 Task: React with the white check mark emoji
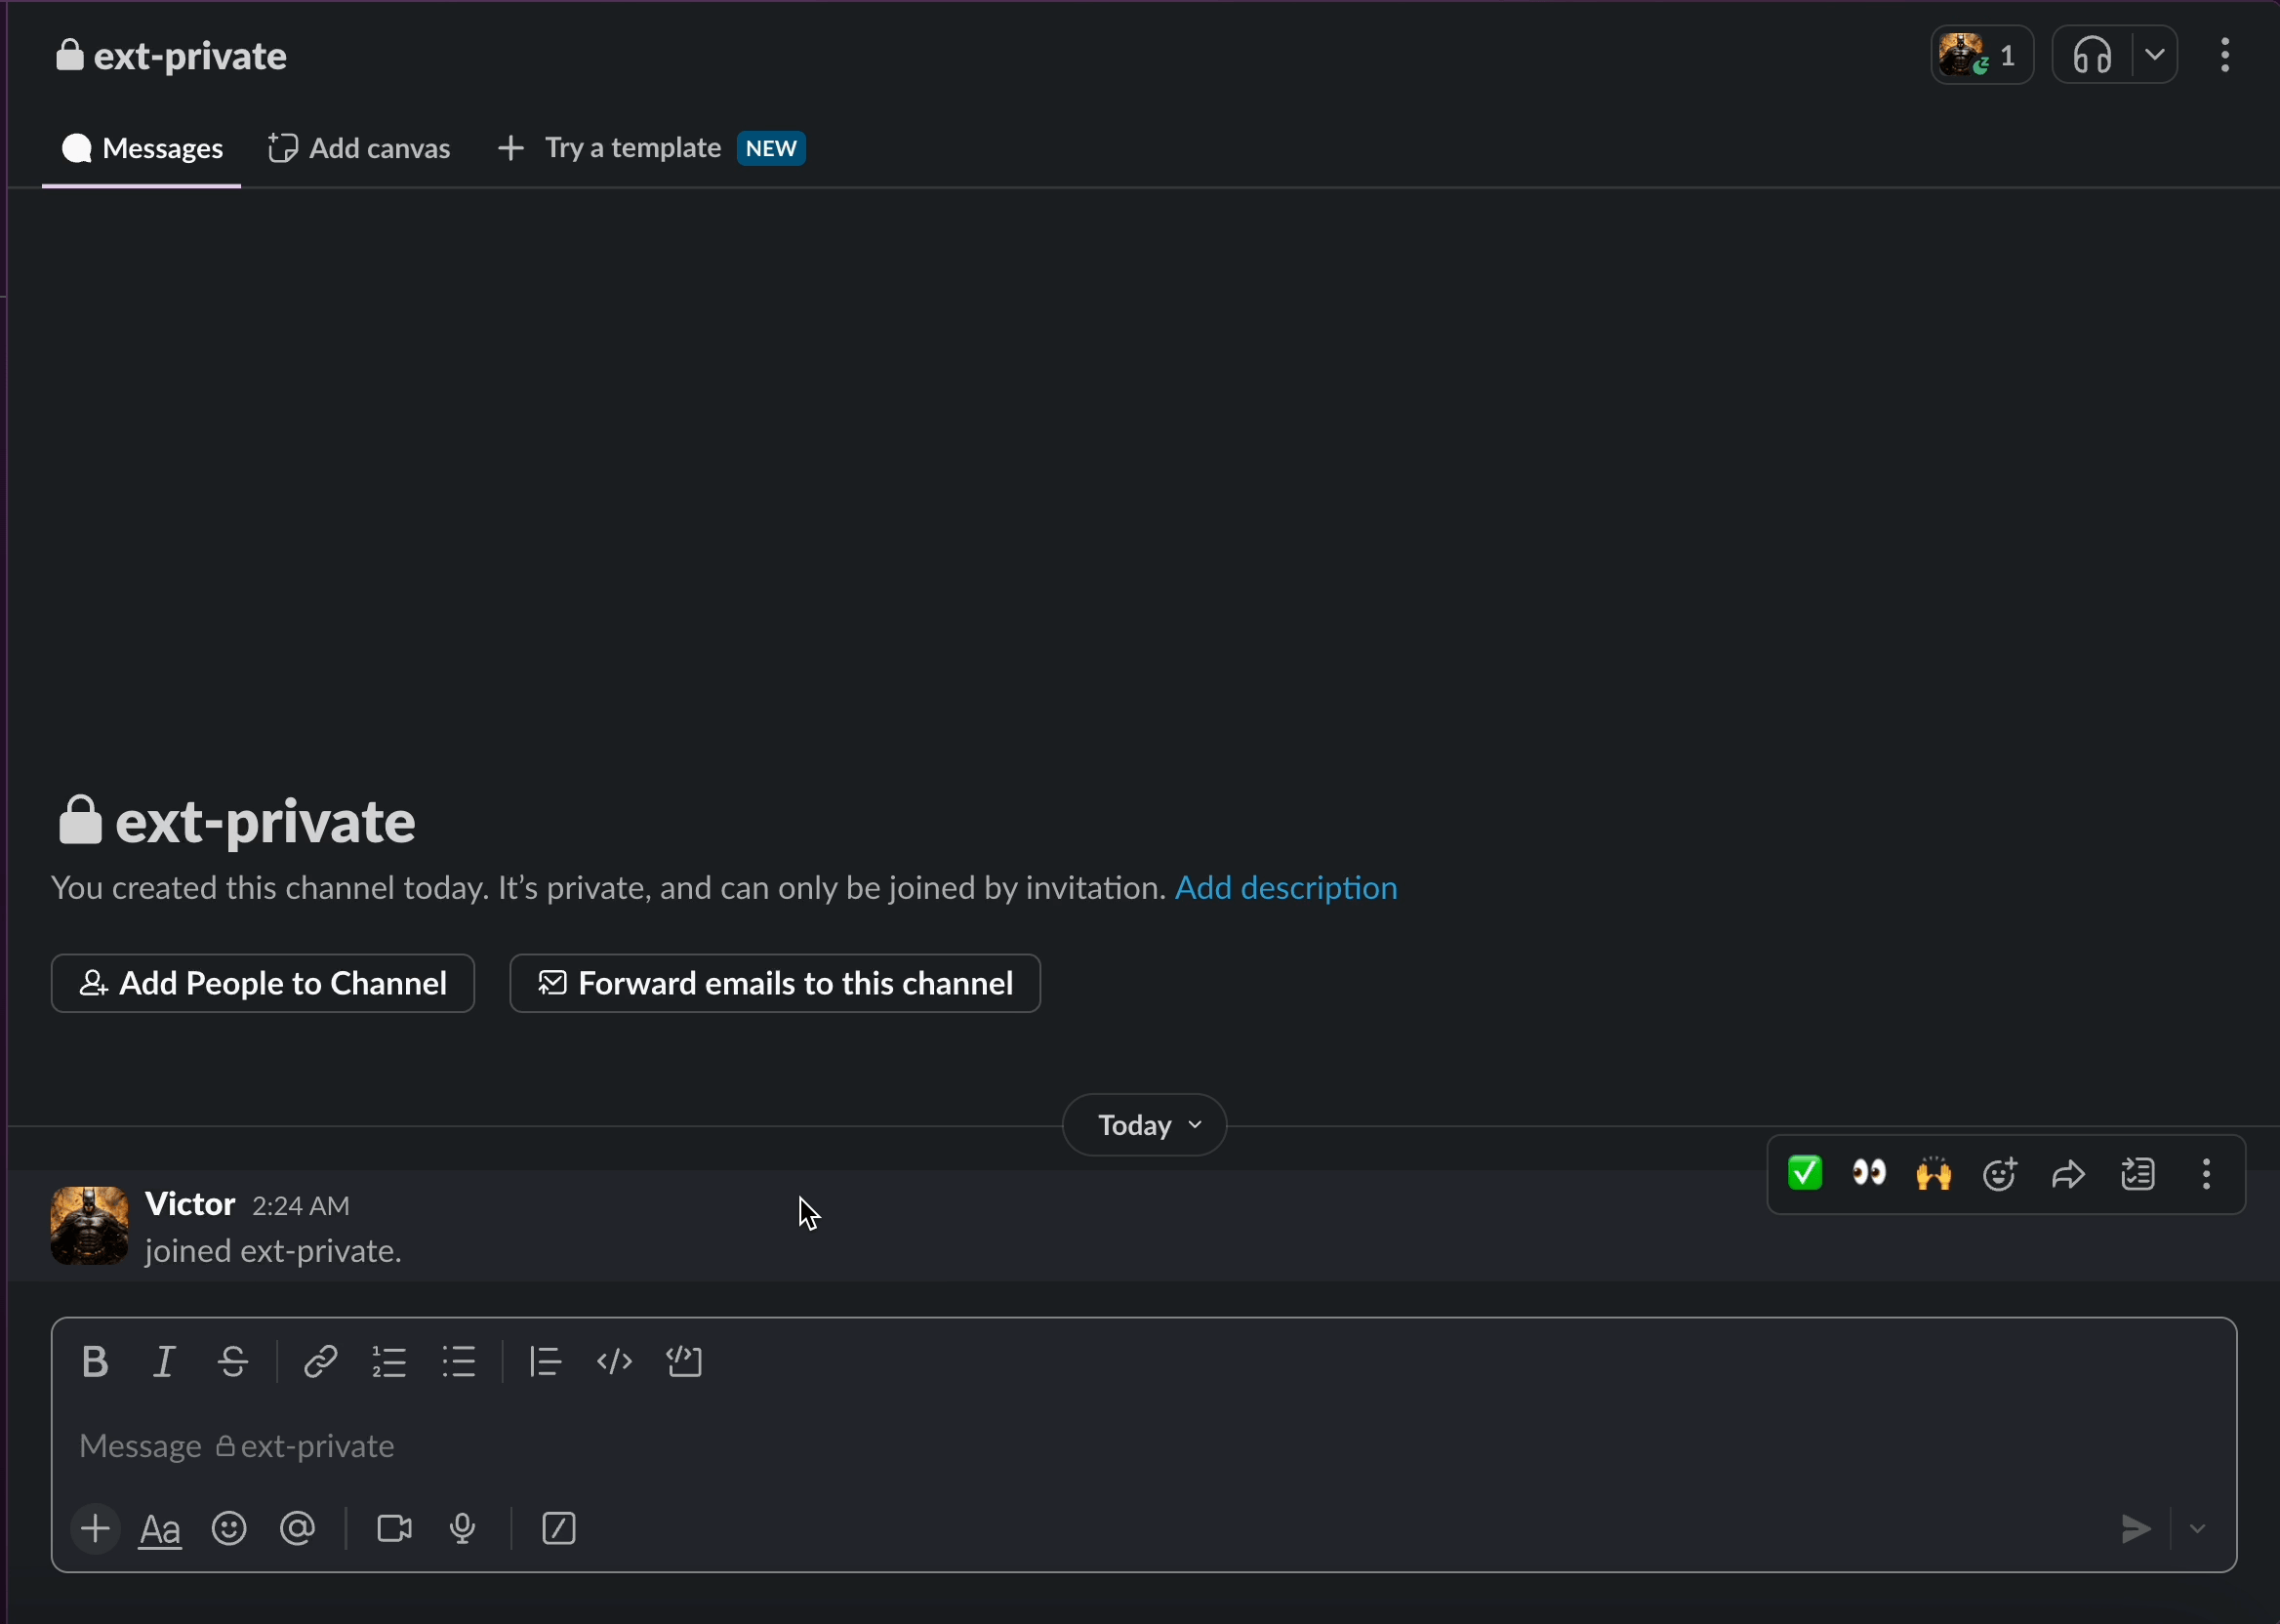[x=1805, y=1173]
